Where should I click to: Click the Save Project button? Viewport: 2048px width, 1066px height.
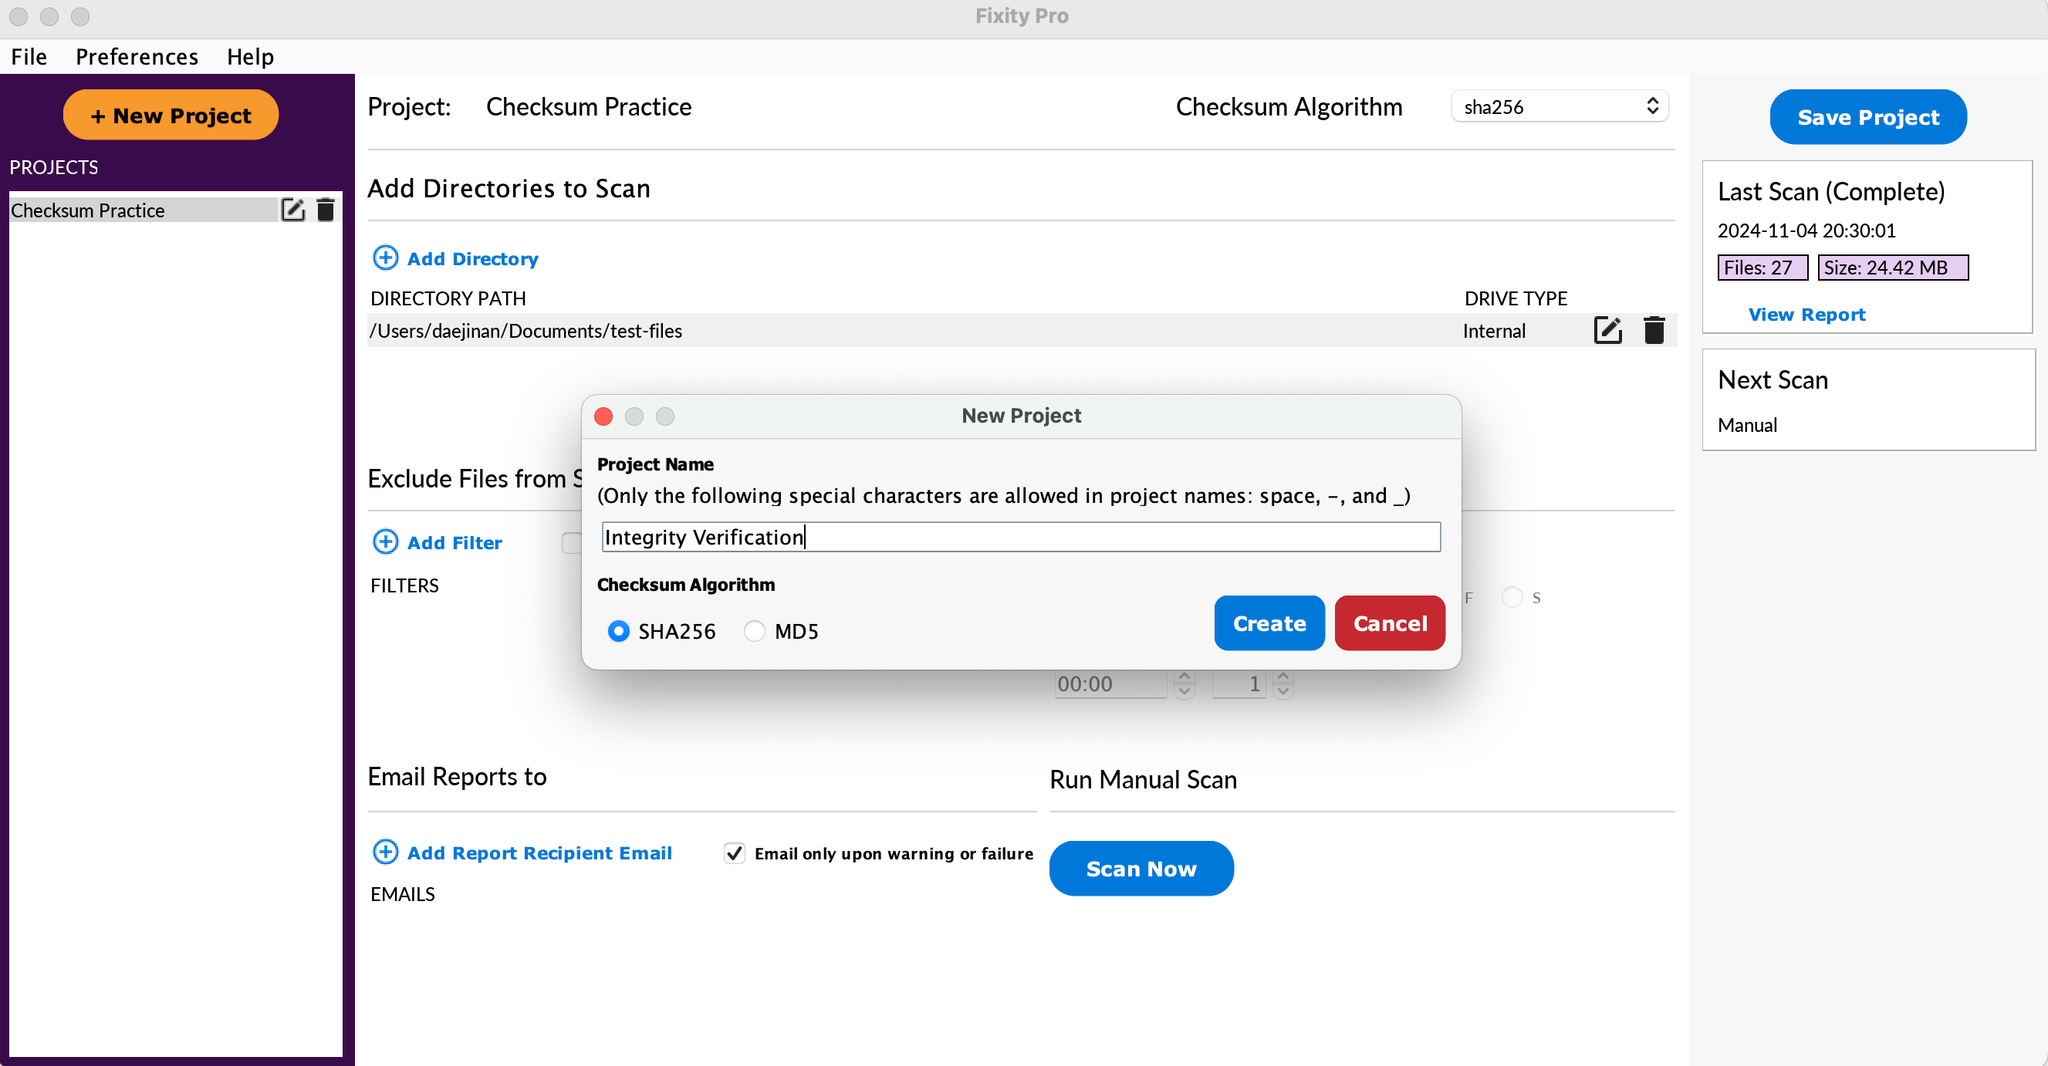pos(1868,117)
